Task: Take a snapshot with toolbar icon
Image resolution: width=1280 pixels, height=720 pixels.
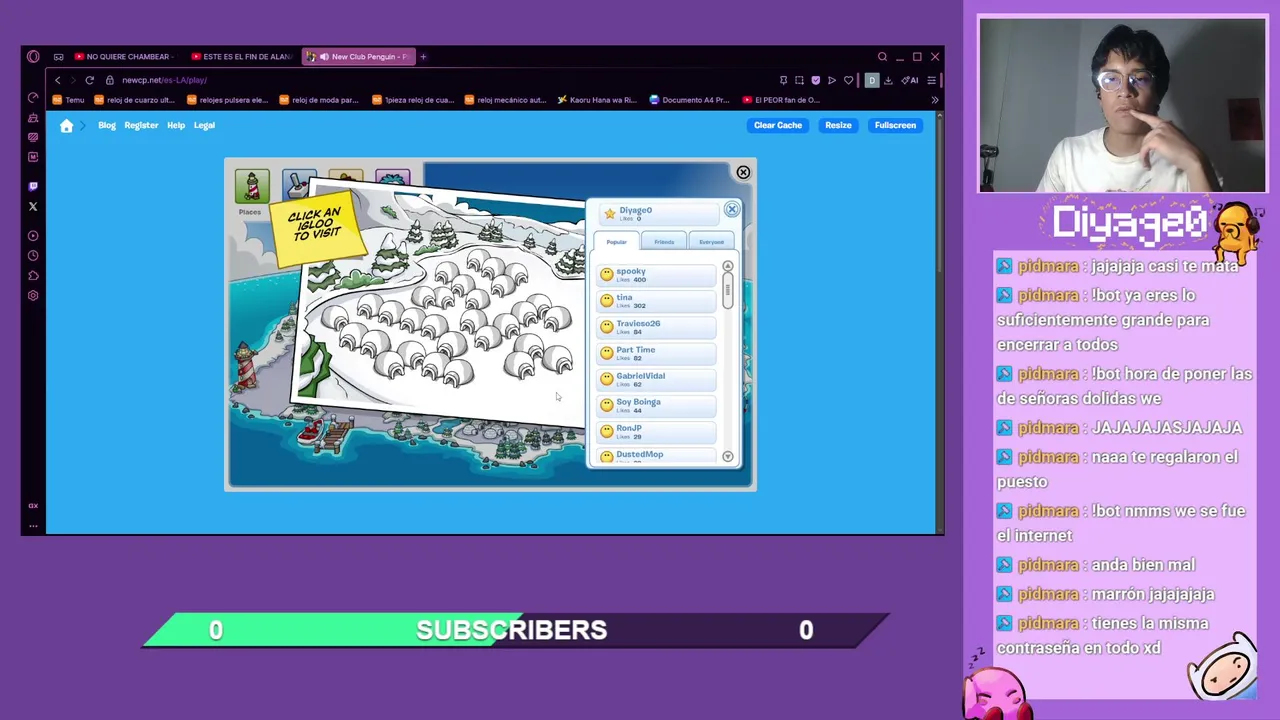Action: [799, 80]
